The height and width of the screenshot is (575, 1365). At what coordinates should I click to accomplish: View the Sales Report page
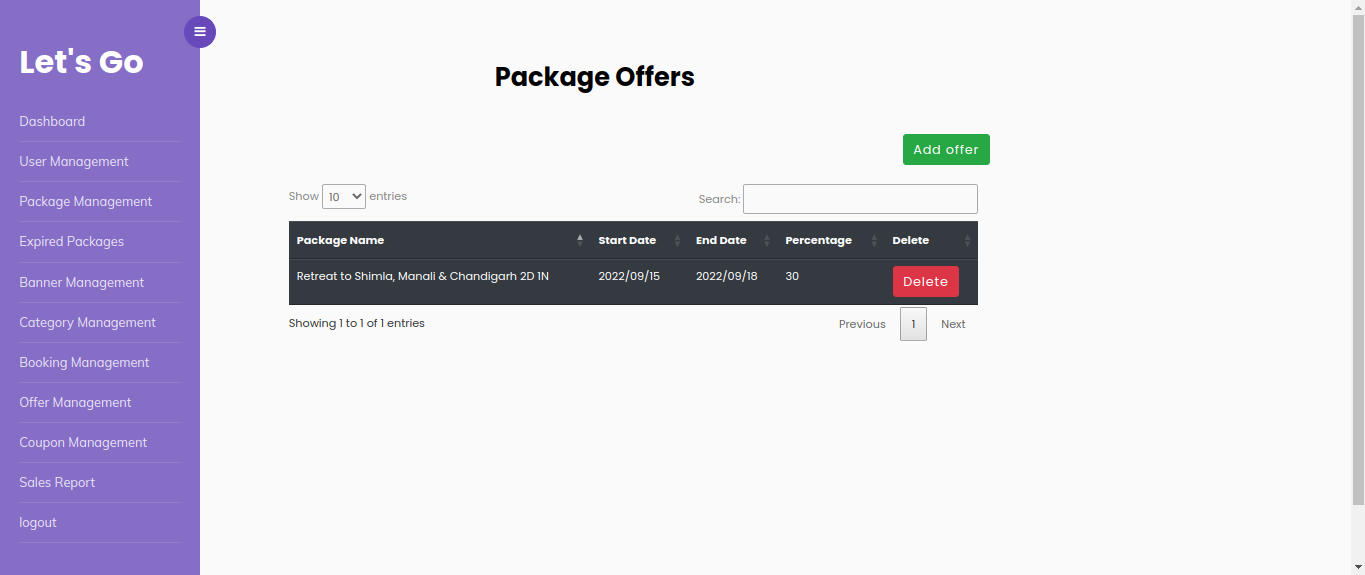(x=57, y=482)
